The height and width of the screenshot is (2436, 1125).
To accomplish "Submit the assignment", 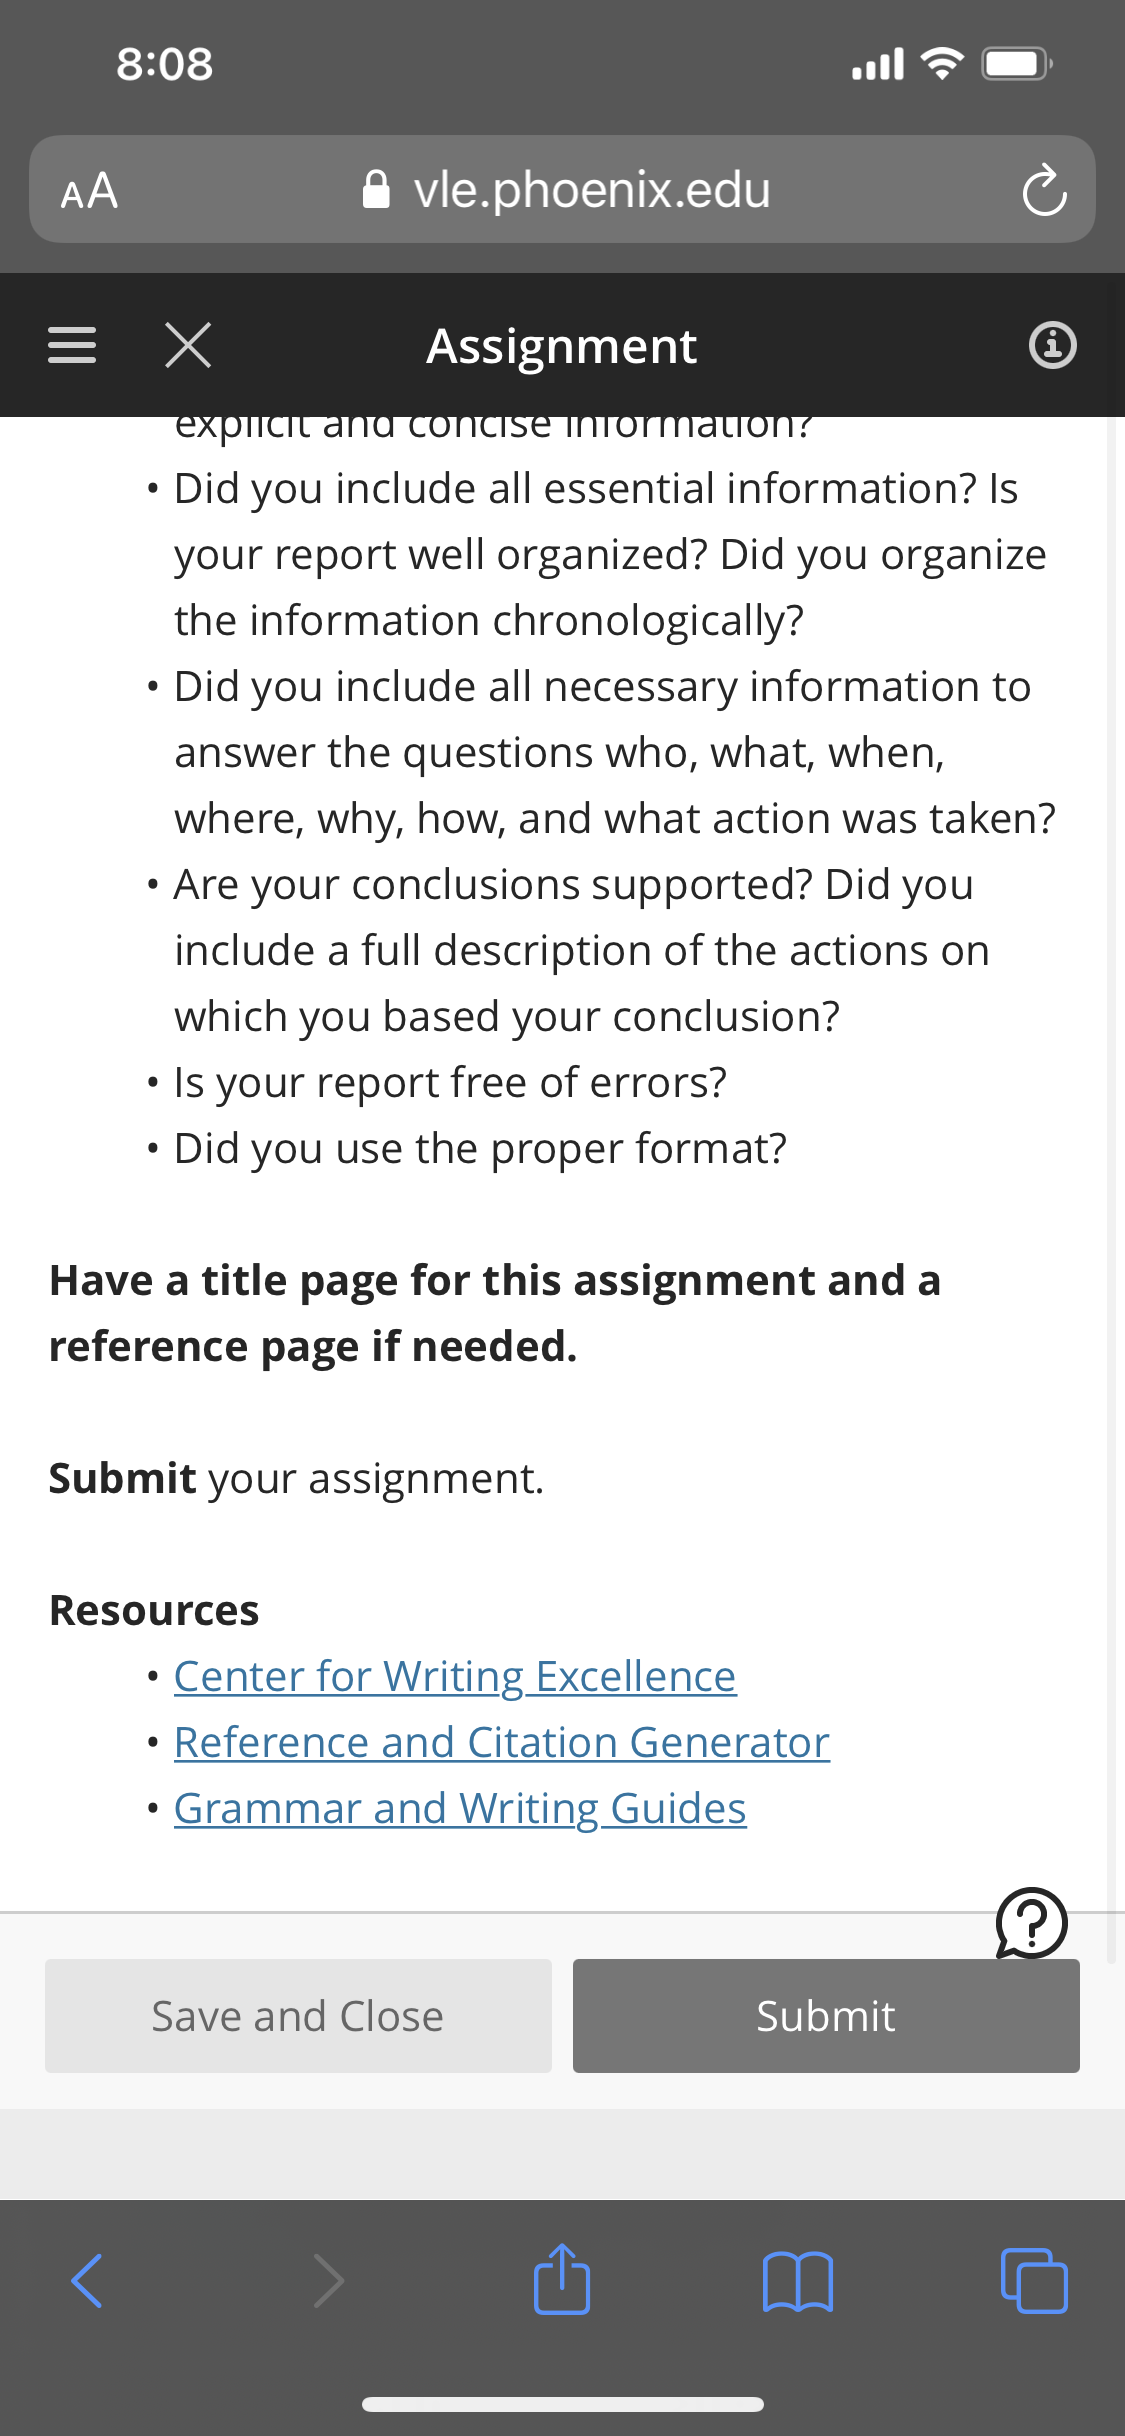I will [826, 2016].
